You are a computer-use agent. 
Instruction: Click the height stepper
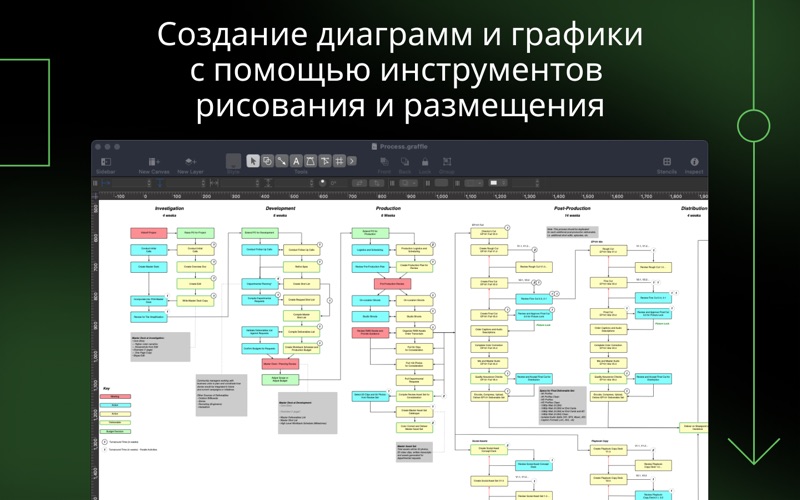pyautogui.click(x=312, y=183)
